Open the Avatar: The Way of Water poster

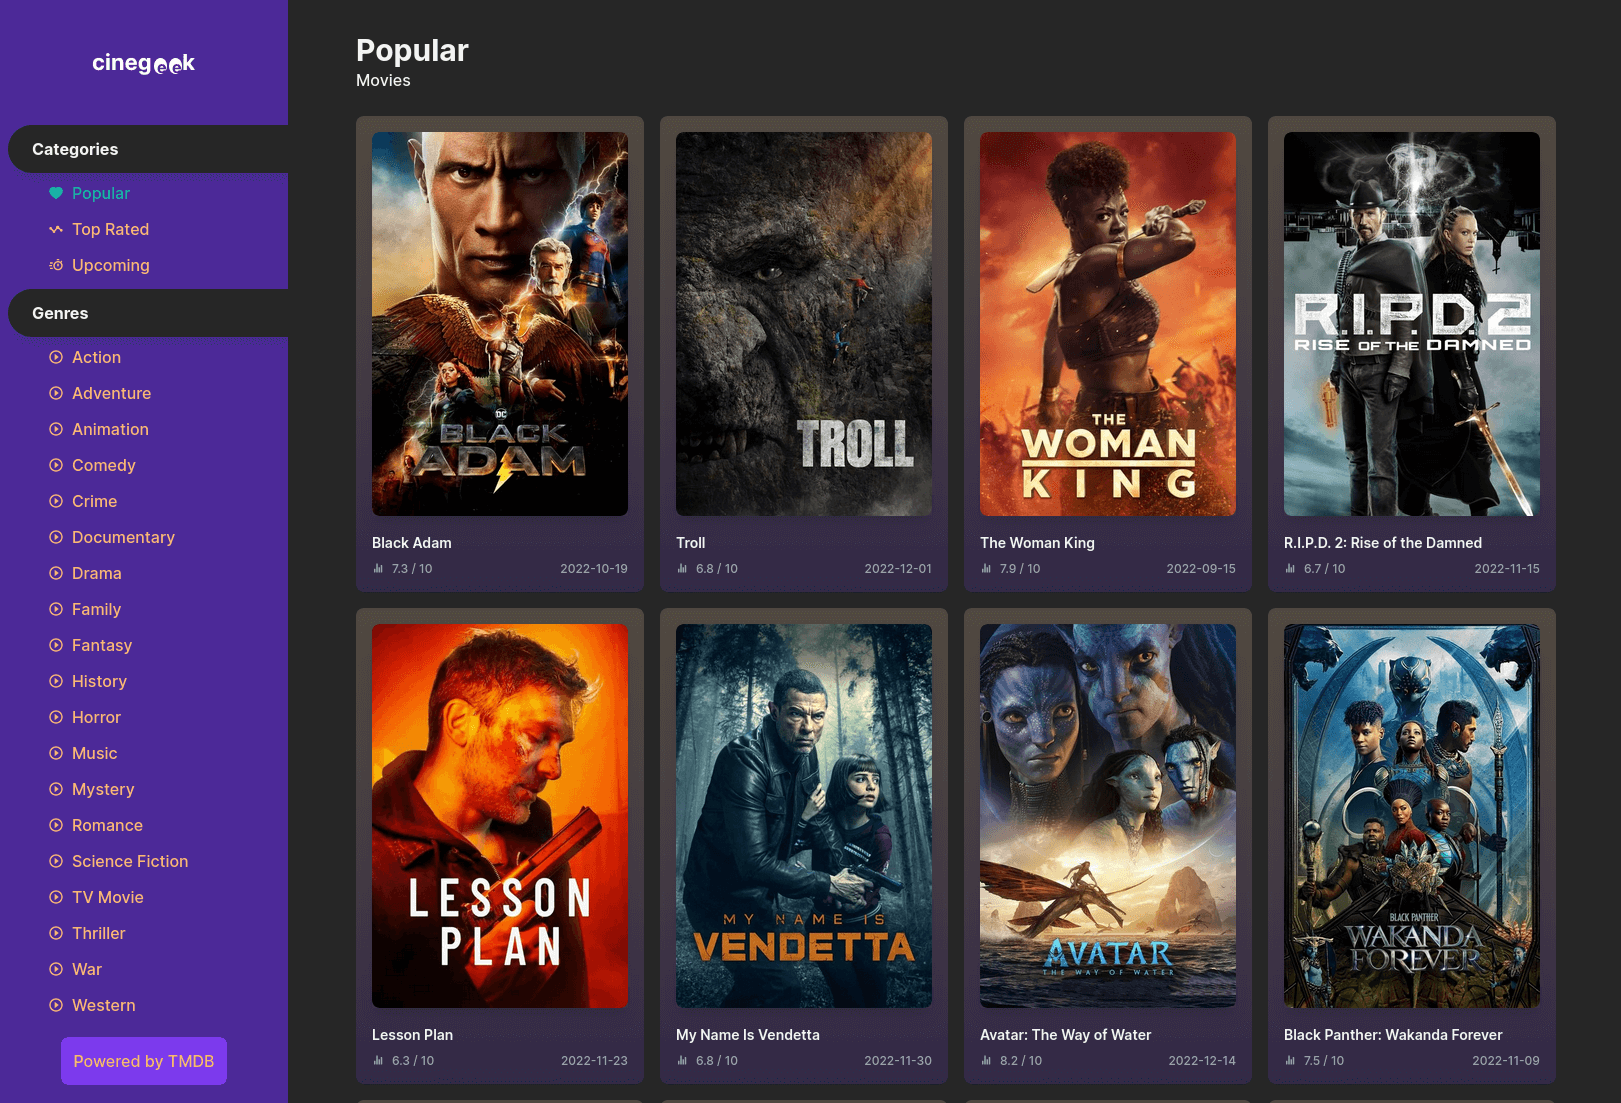click(x=1108, y=816)
